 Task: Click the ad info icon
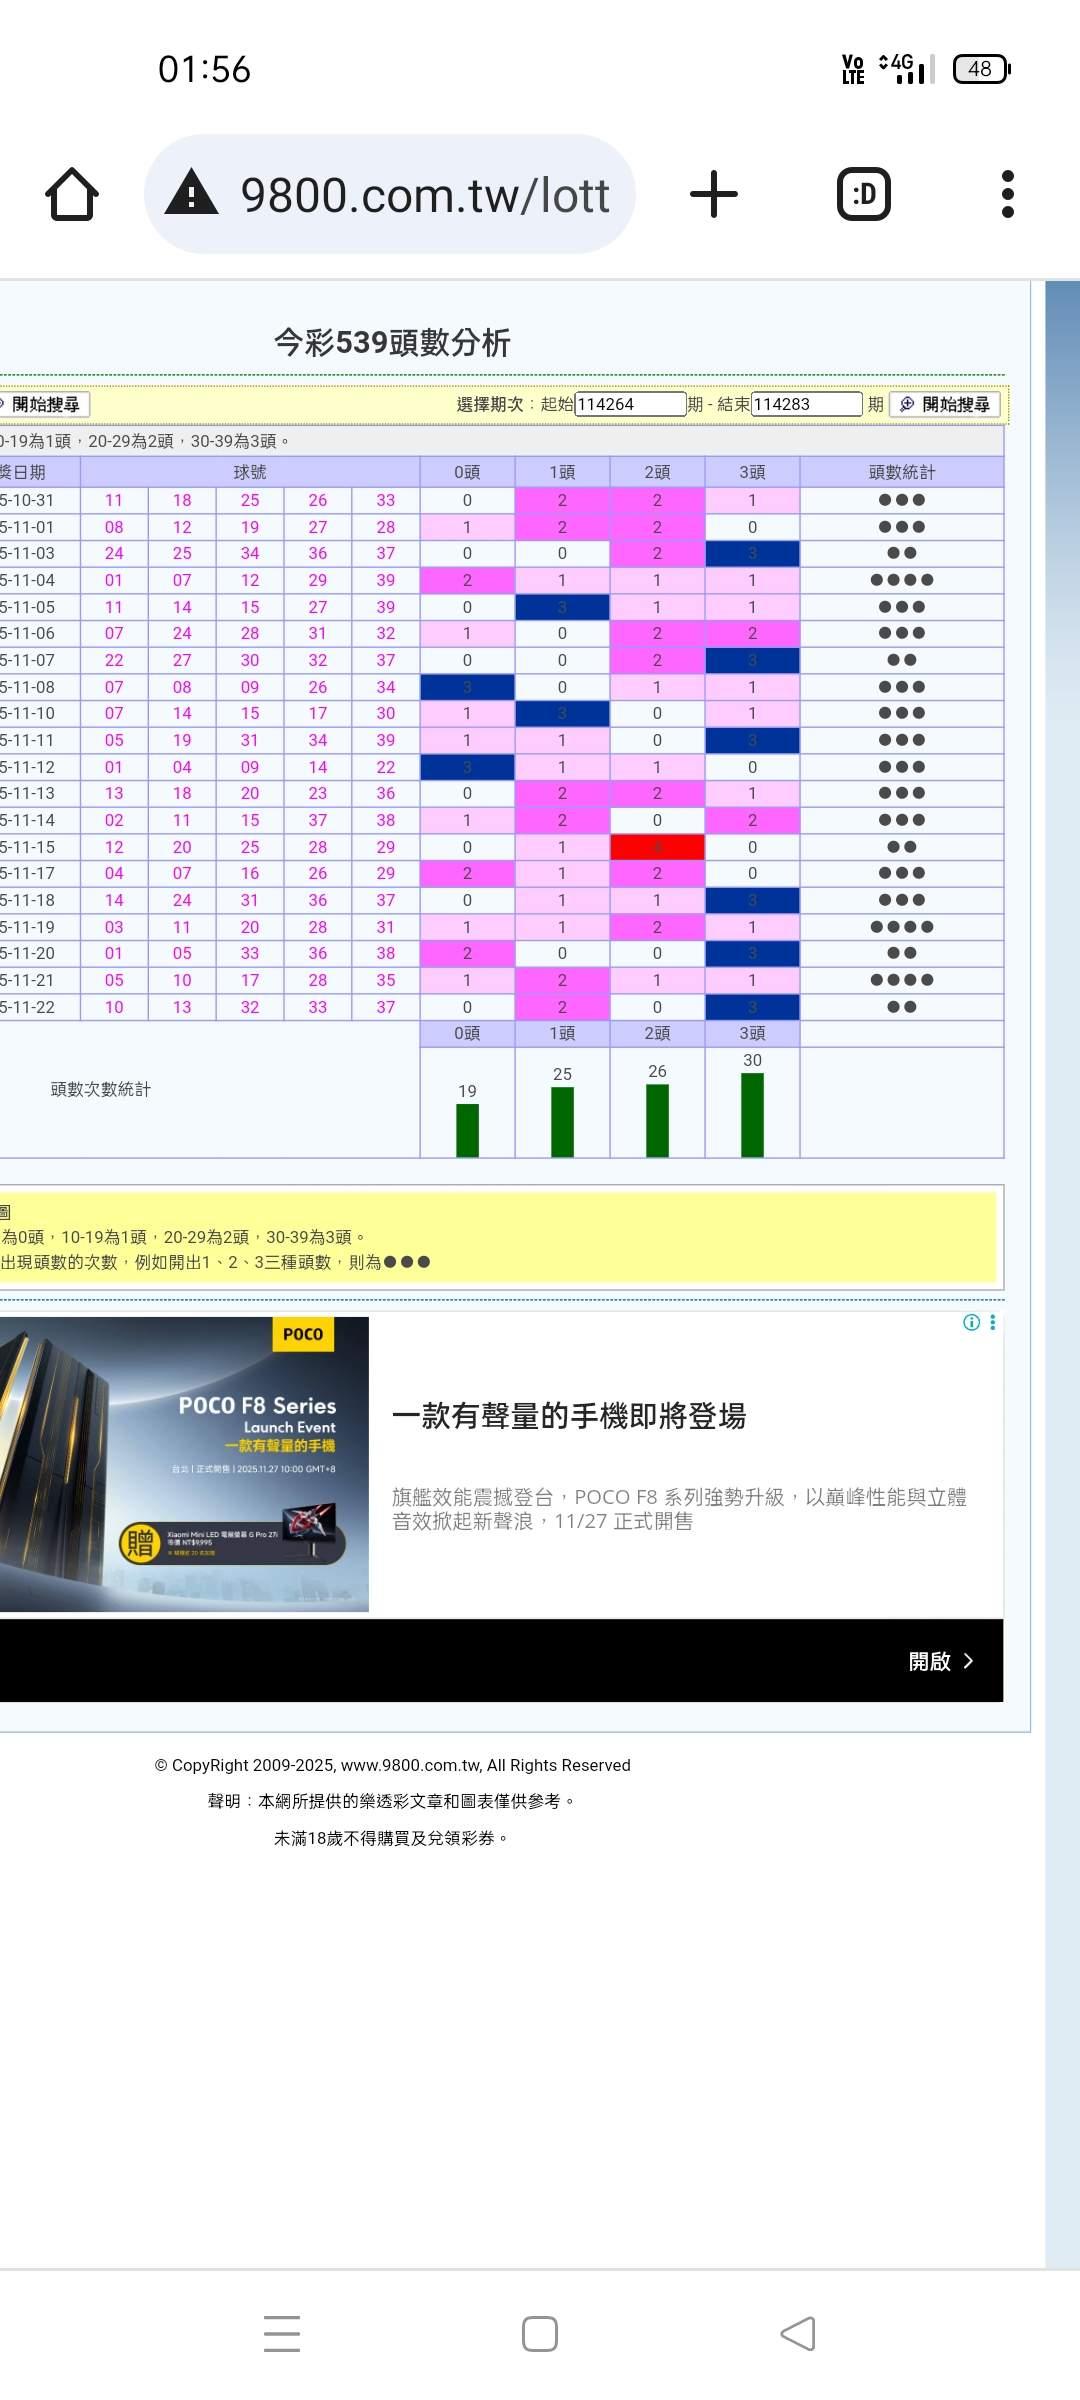tap(970, 1322)
